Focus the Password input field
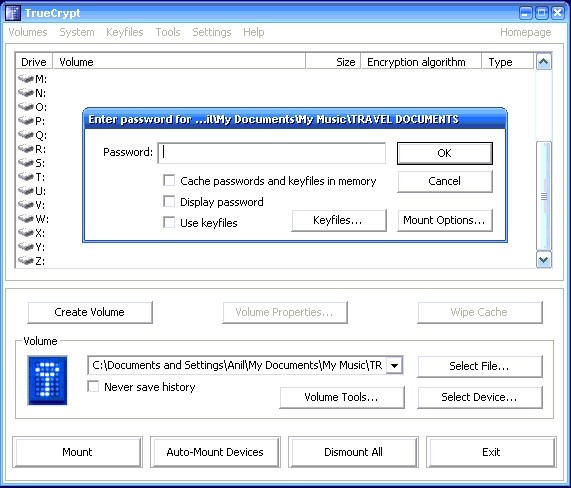 click(x=272, y=153)
